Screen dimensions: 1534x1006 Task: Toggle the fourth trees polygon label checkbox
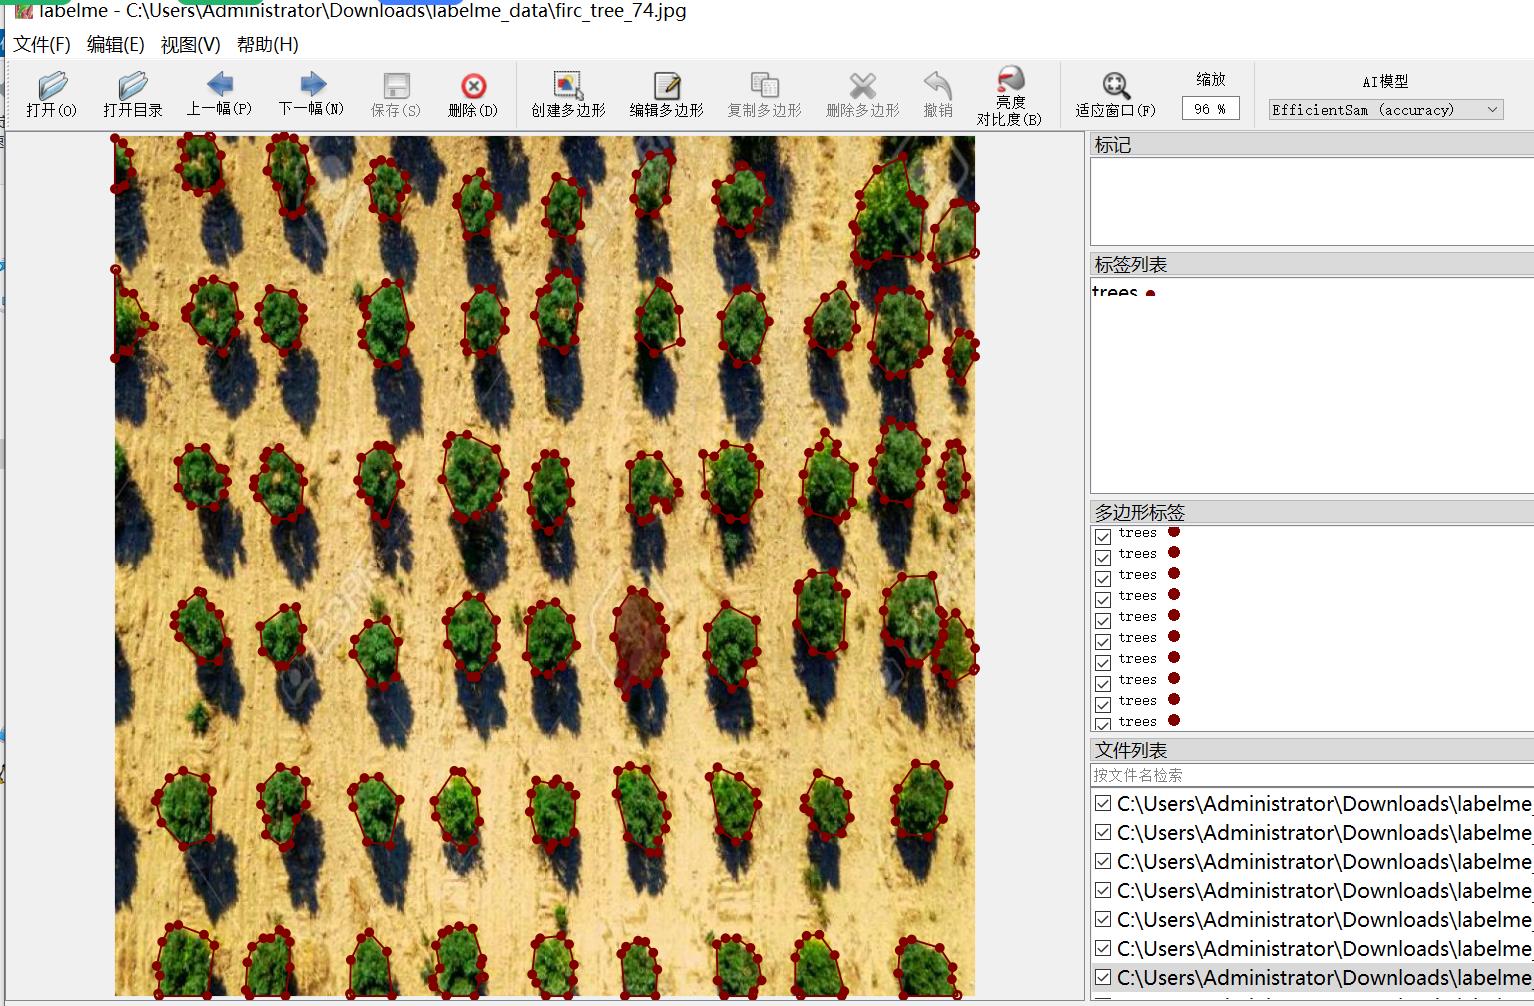click(1103, 600)
